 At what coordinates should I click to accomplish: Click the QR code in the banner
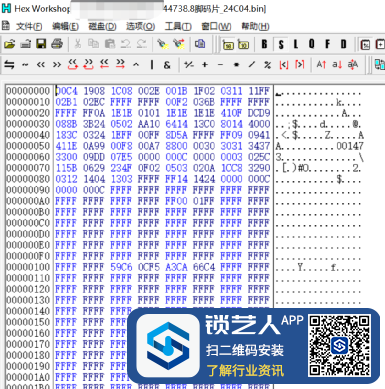pyautogui.click(x=339, y=345)
